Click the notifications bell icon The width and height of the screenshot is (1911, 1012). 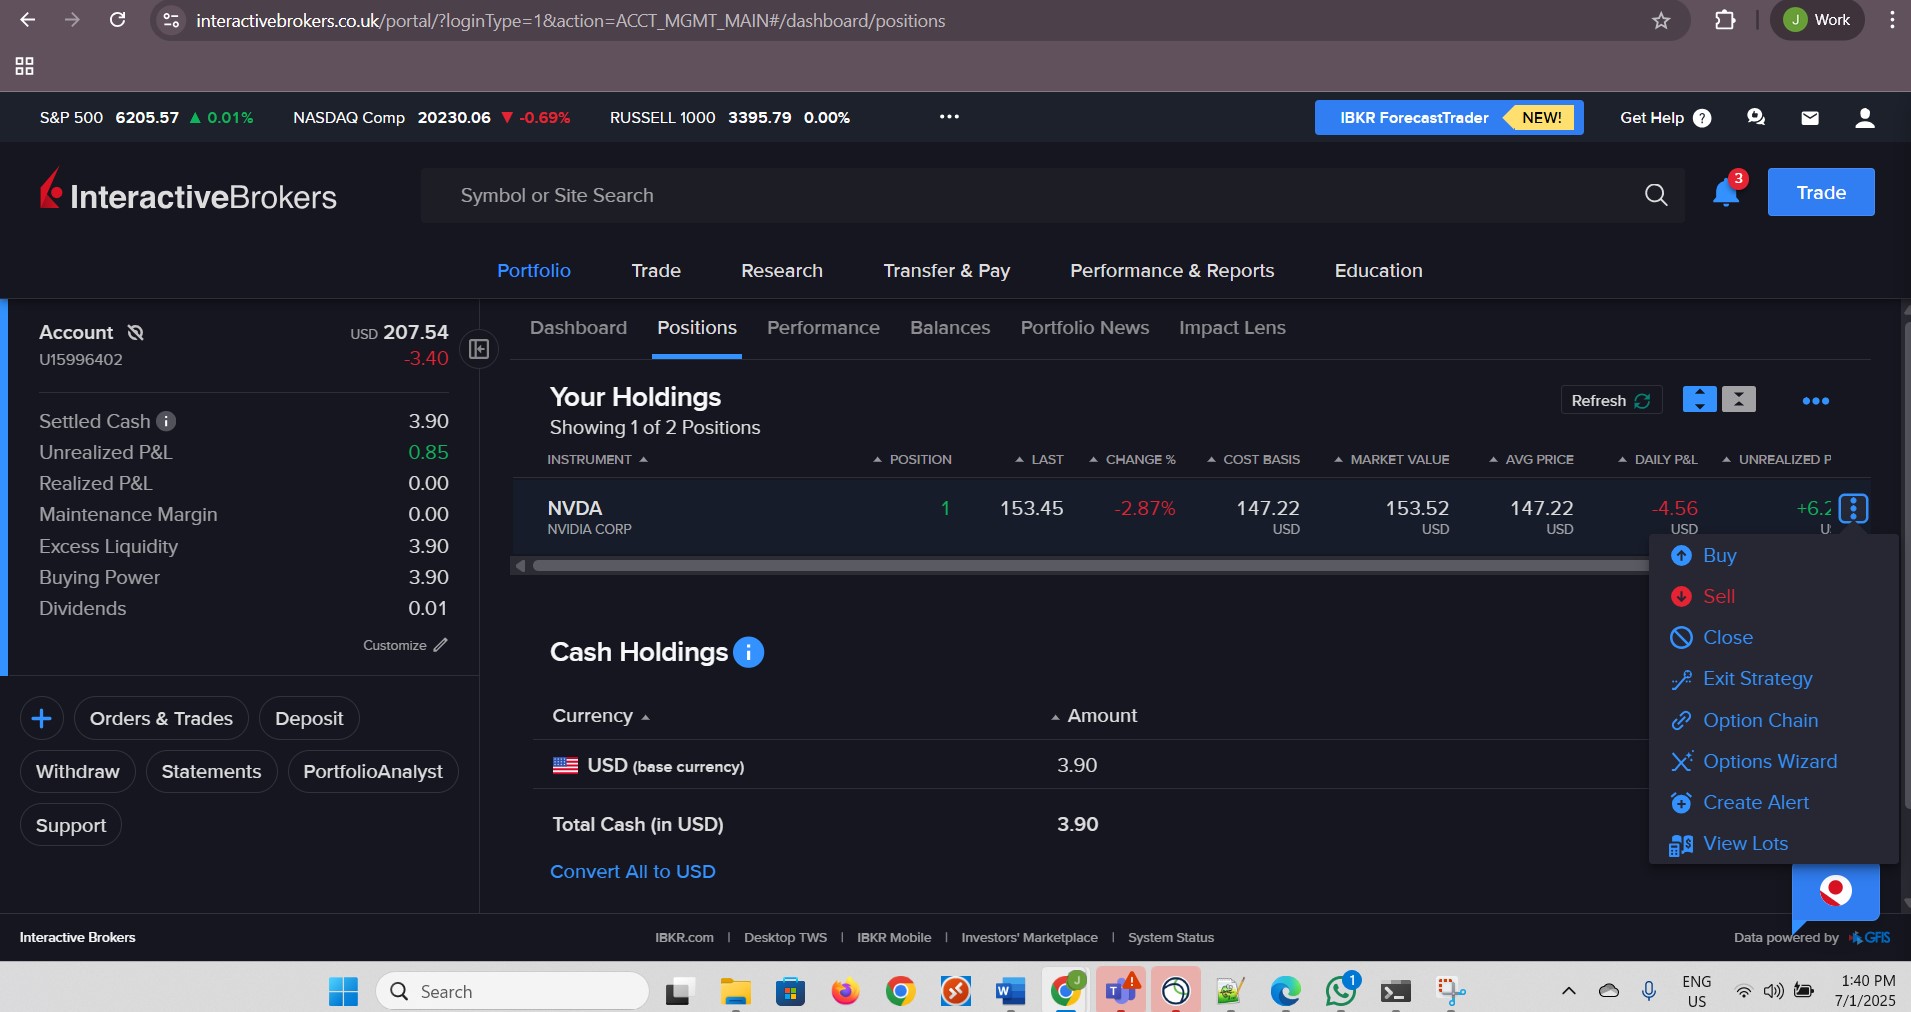point(1725,193)
